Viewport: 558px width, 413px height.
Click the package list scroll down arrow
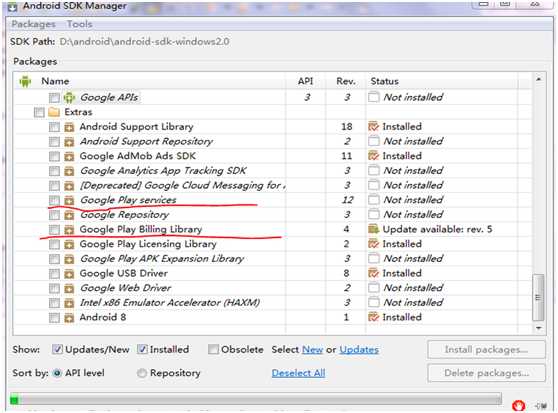coord(538,328)
